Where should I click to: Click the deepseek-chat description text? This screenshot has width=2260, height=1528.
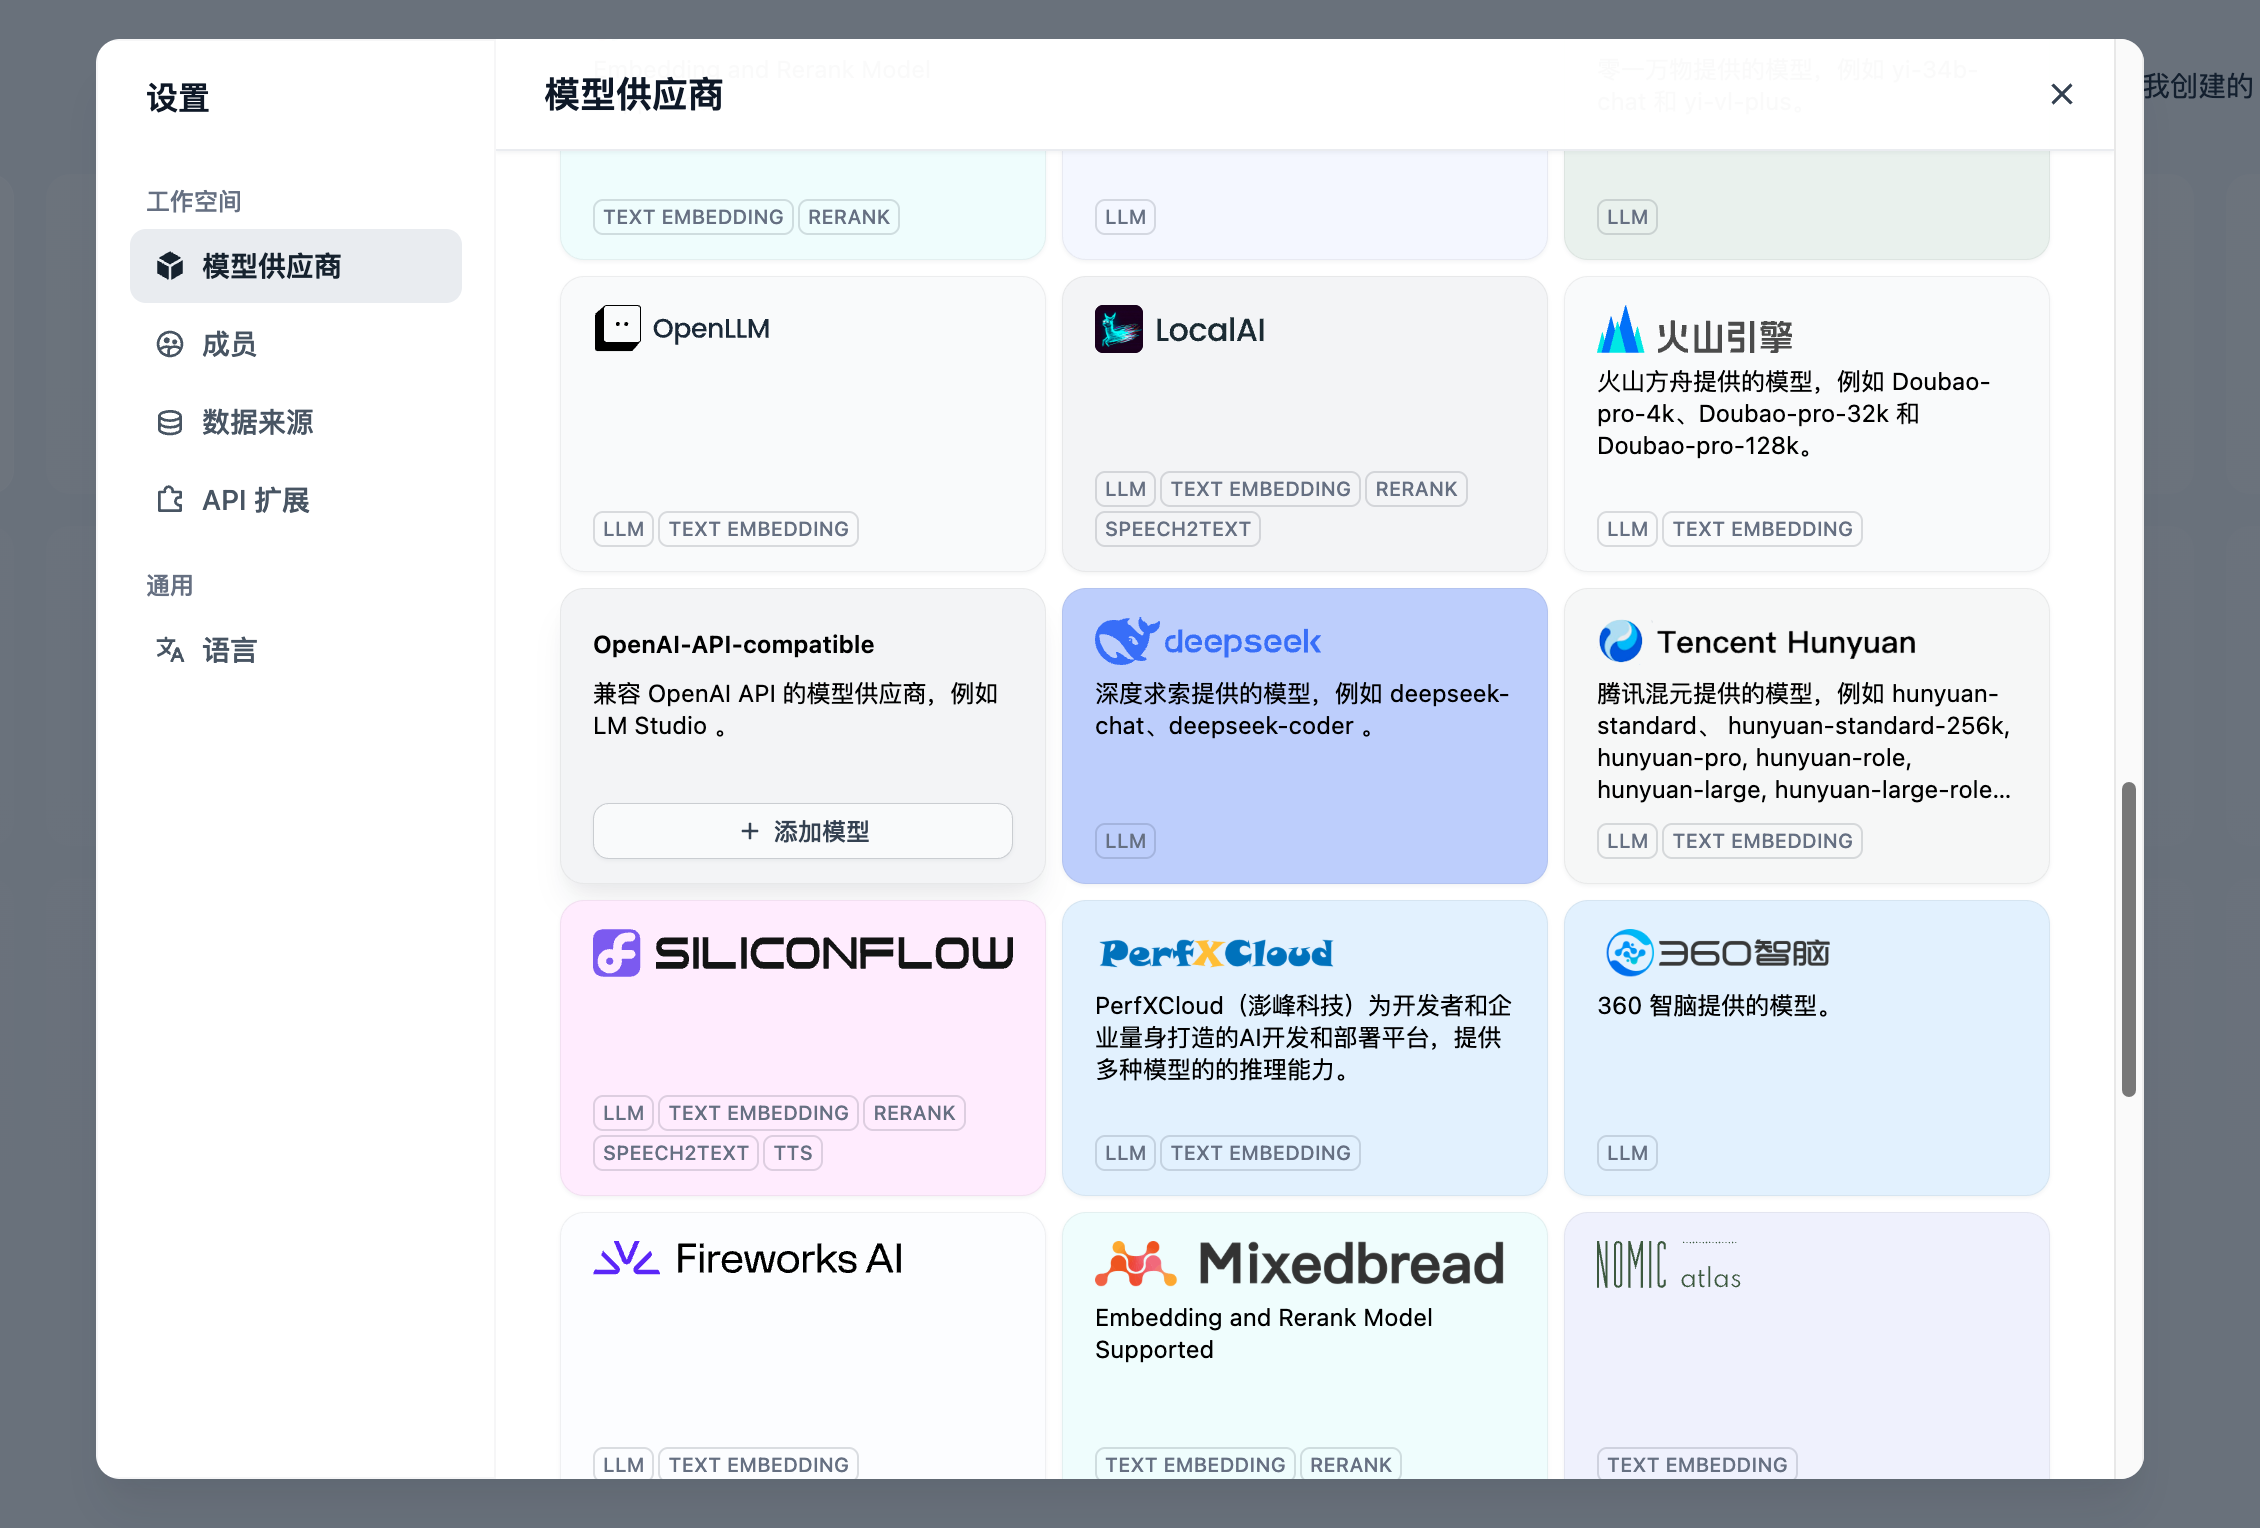point(1302,710)
